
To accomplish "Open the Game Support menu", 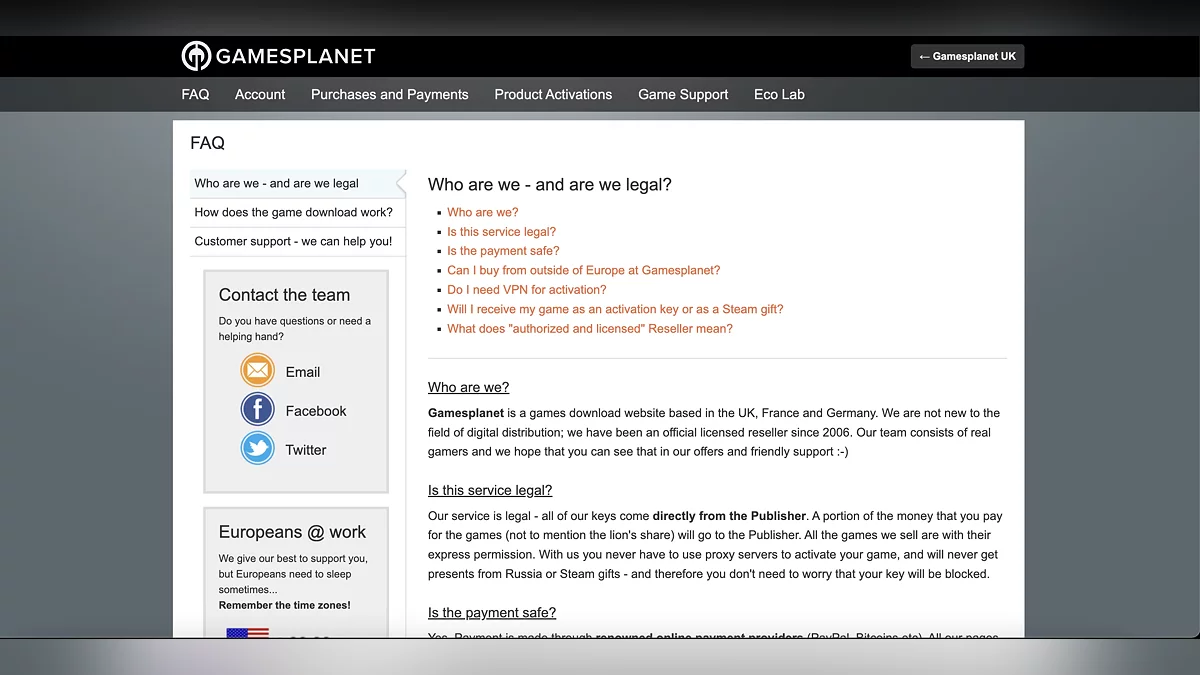I will [683, 94].
